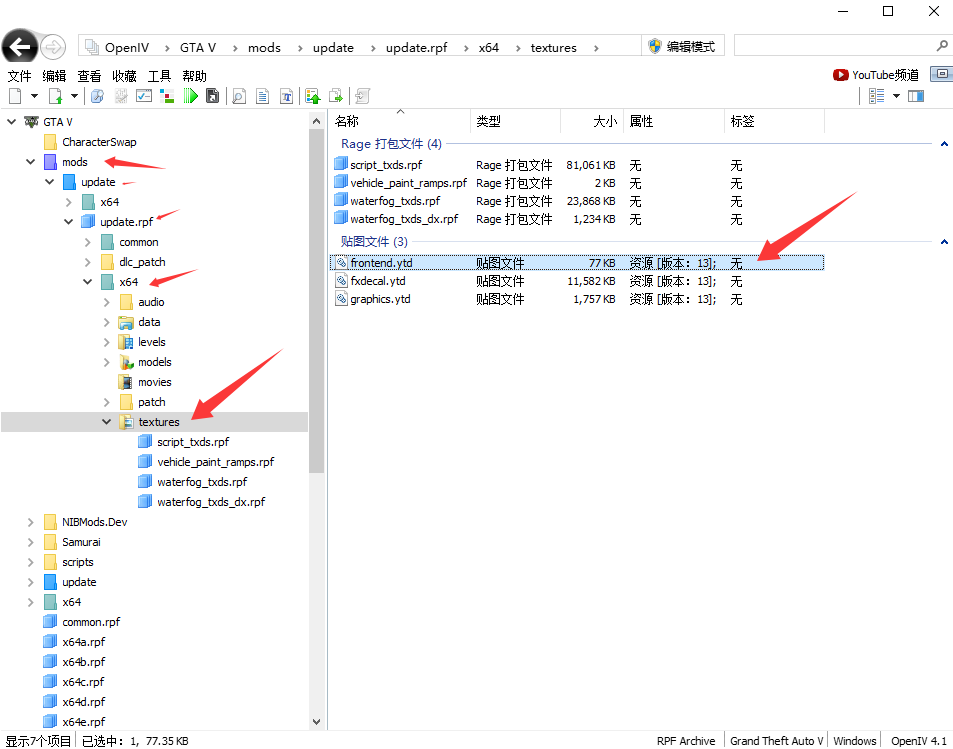Expand the NIBMods.Dev folder node

[x=30, y=522]
